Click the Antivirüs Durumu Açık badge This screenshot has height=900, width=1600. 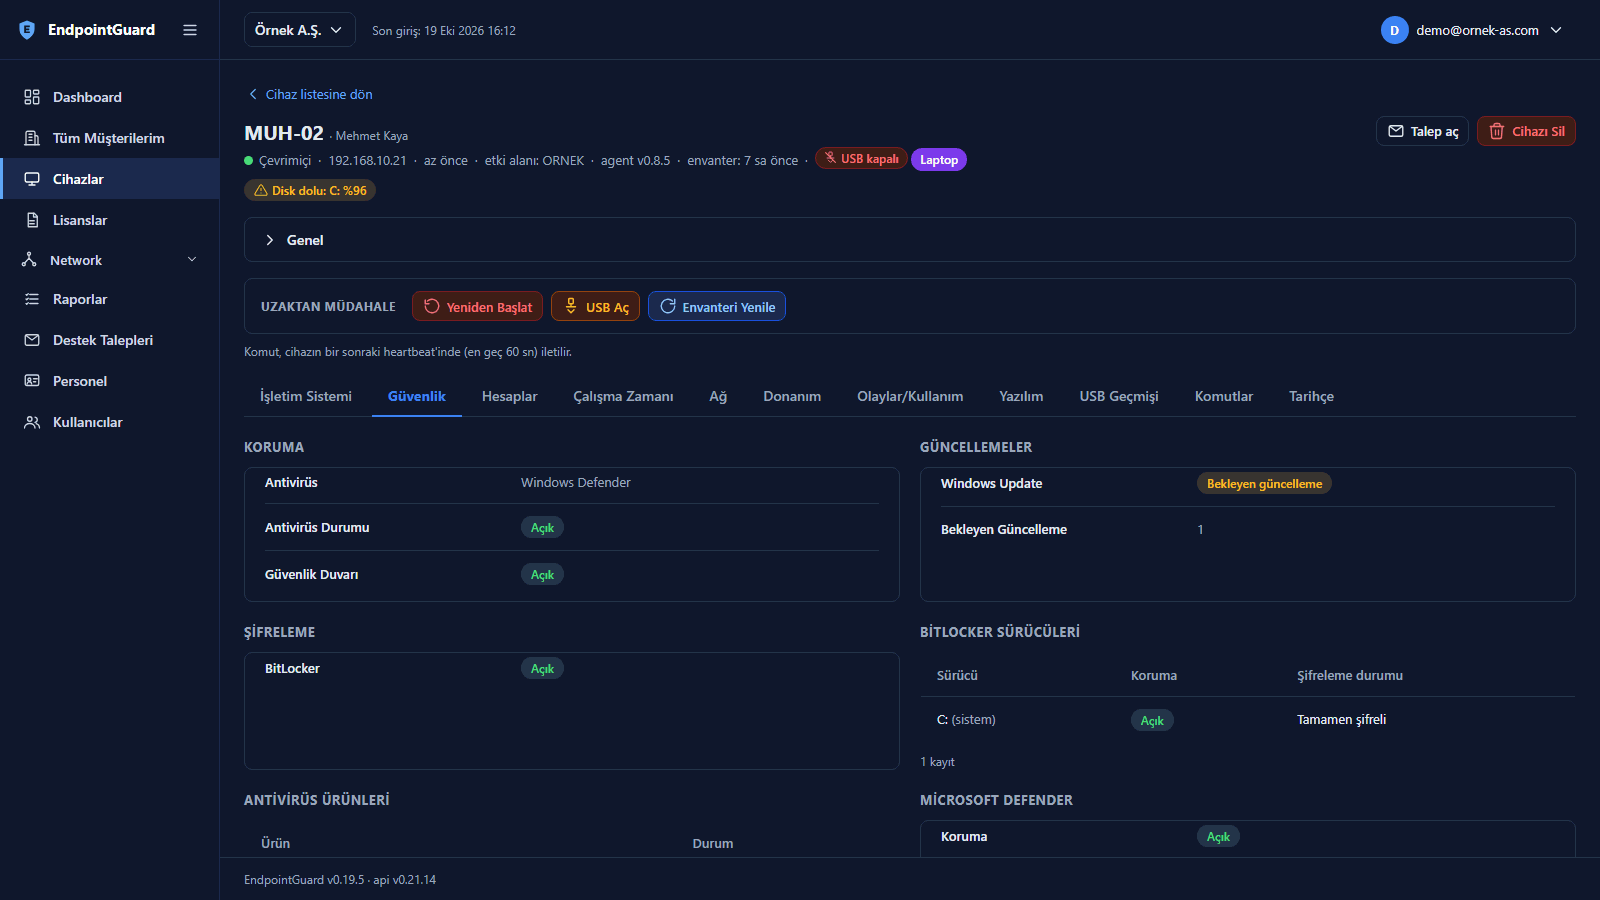[x=542, y=527]
